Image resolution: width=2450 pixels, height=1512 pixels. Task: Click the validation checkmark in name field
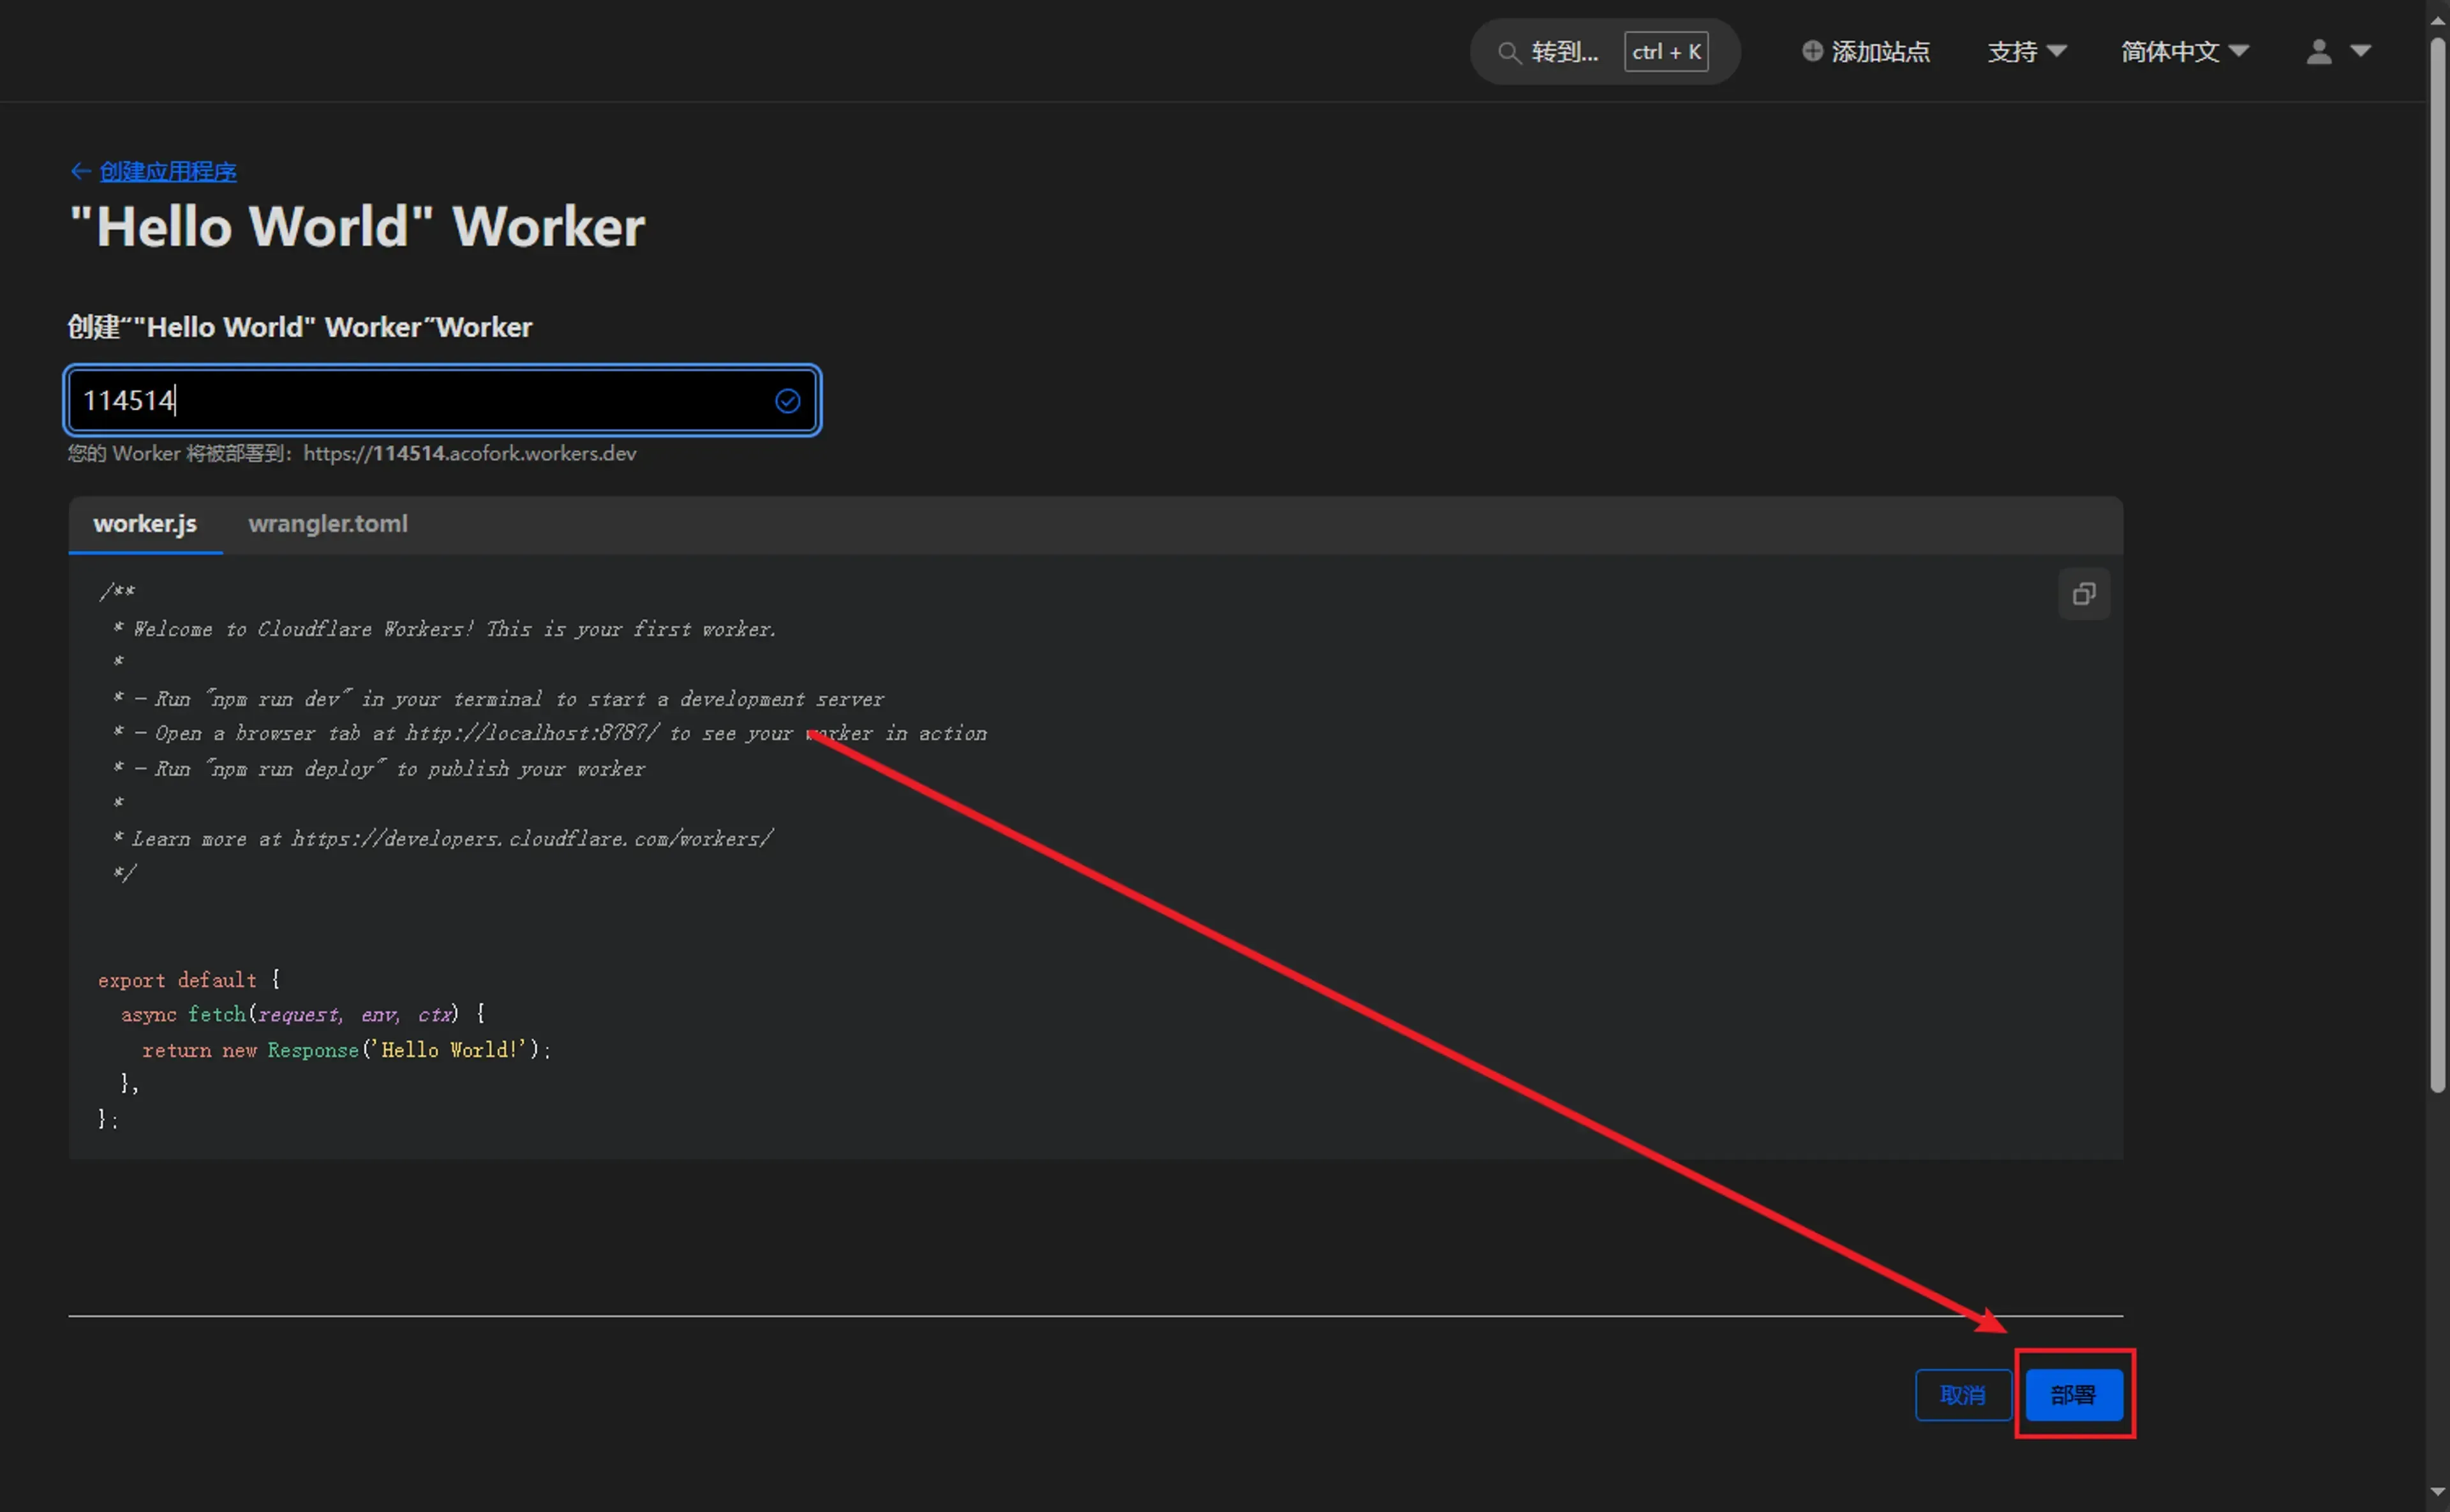click(788, 401)
